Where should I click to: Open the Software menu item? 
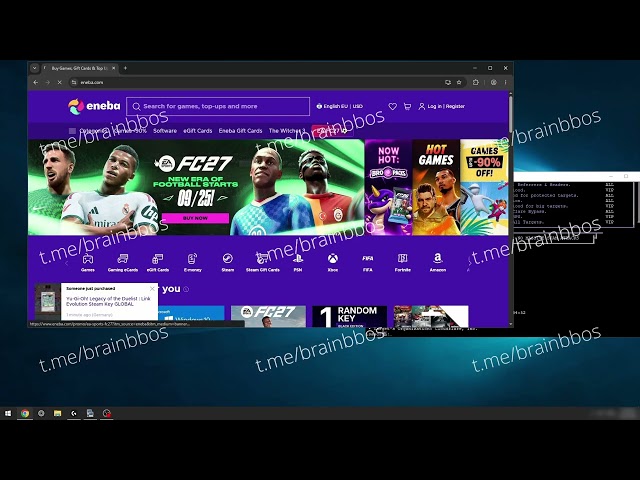tap(165, 131)
